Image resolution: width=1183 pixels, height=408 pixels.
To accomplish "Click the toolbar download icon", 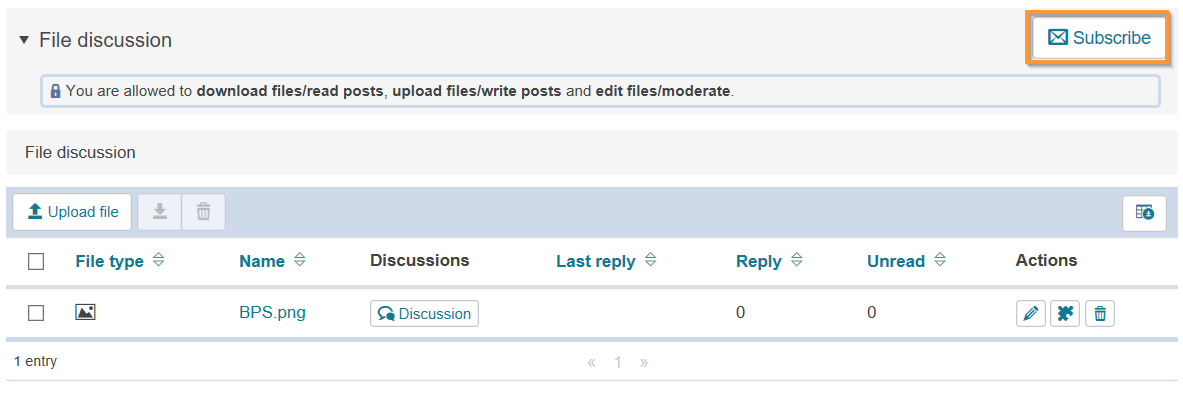I will coord(159,212).
